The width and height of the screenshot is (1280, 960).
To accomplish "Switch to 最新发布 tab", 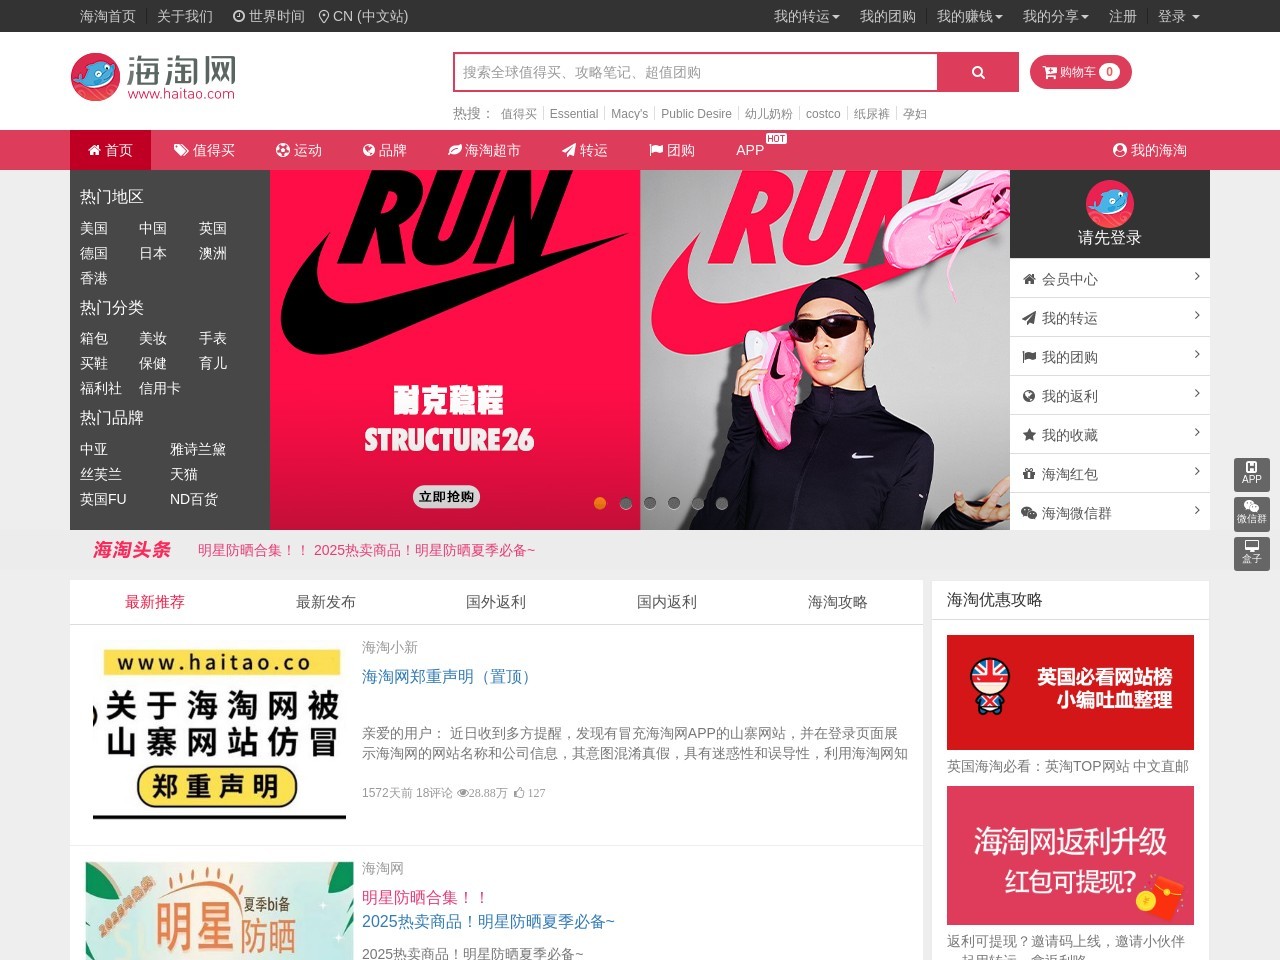I will (326, 602).
